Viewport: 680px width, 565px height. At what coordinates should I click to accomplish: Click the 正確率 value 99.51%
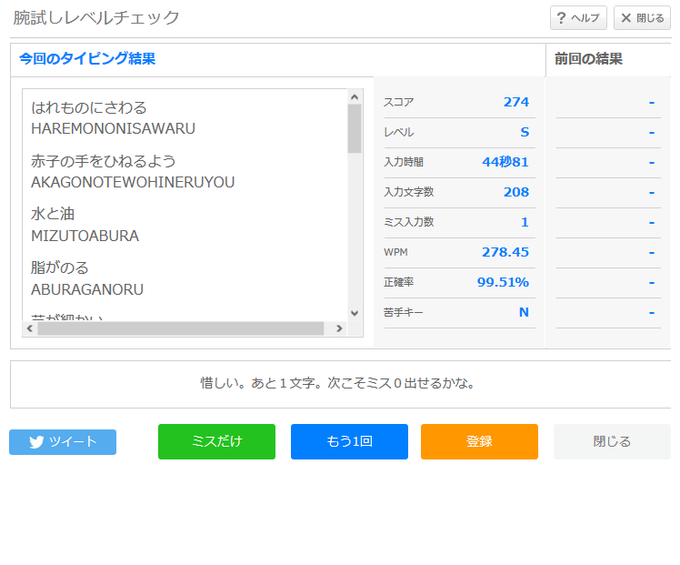click(503, 282)
